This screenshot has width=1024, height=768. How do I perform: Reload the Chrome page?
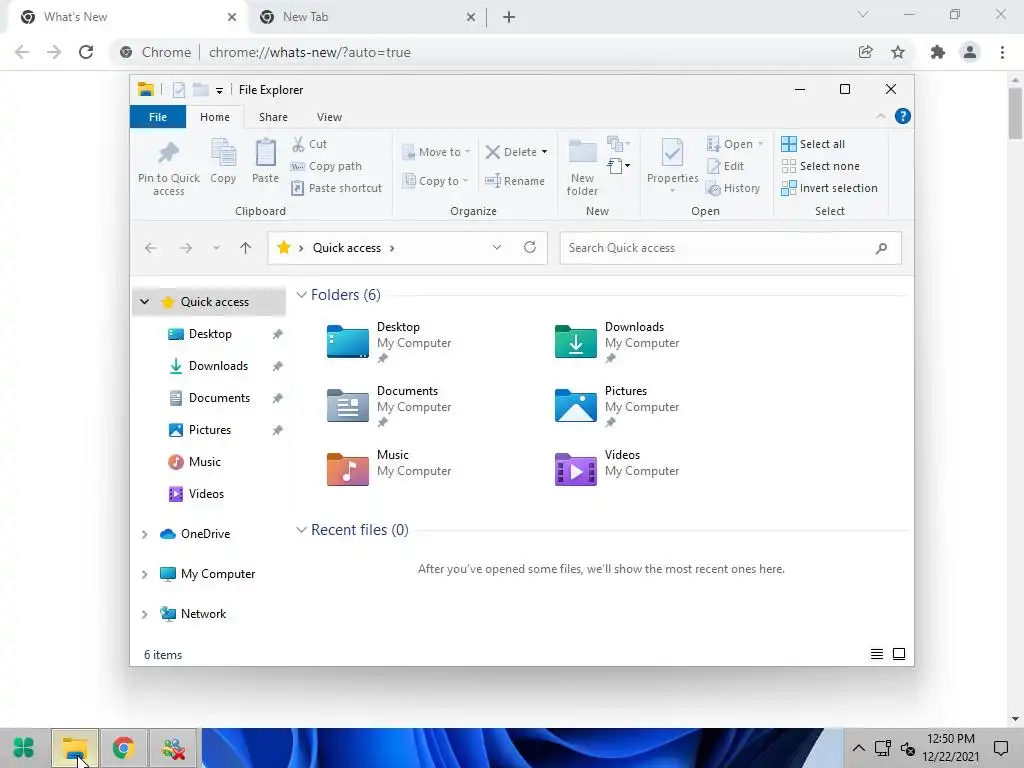86,52
